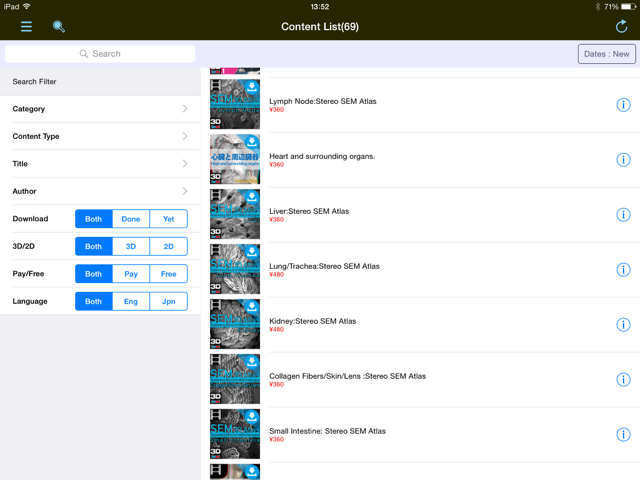The height and width of the screenshot is (480, 640).
Task: Click the Search input field
Action: coord(100,54)
